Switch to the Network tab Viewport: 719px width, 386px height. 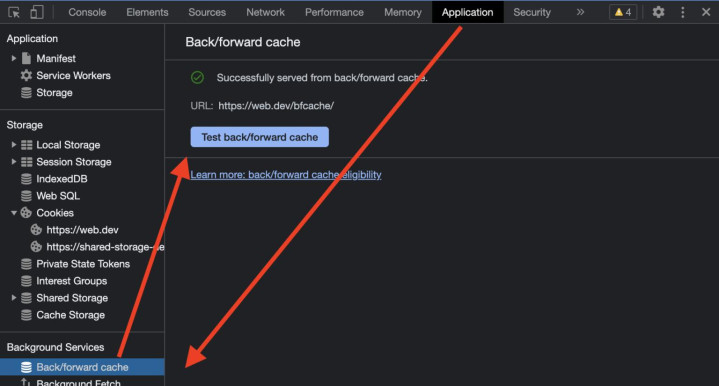click(x=265, y=12)
